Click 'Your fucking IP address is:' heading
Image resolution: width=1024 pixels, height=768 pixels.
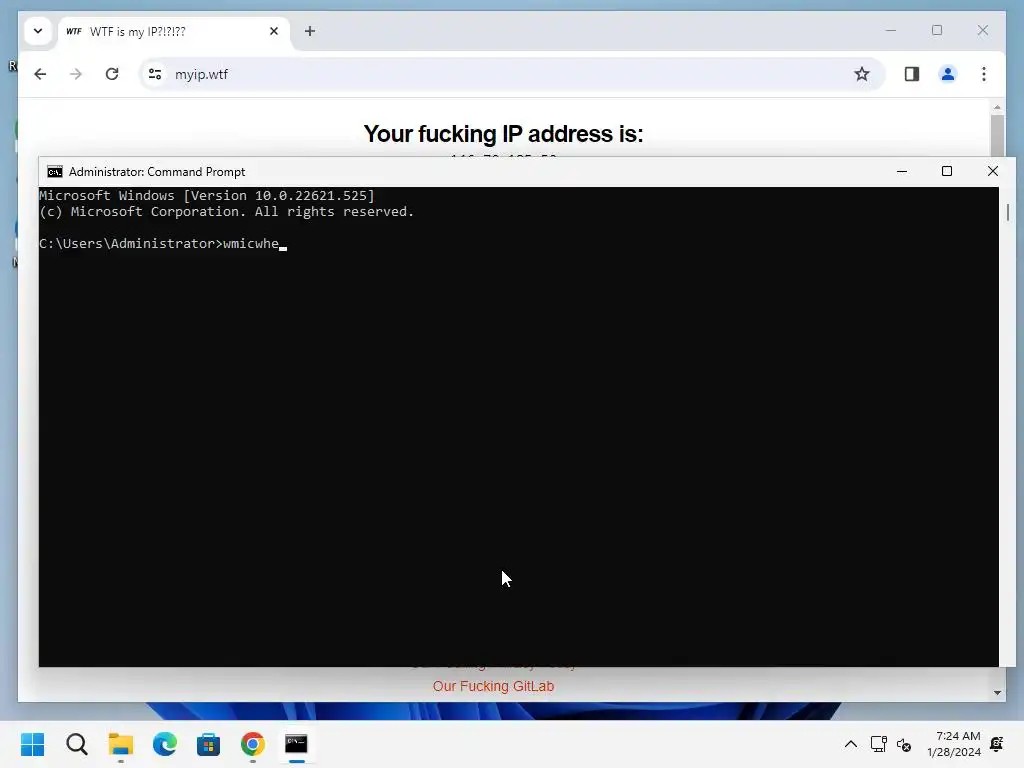(504, 134)
